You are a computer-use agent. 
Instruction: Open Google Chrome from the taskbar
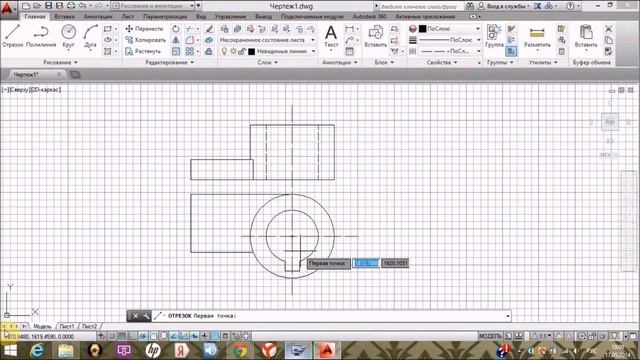[240, 350]
